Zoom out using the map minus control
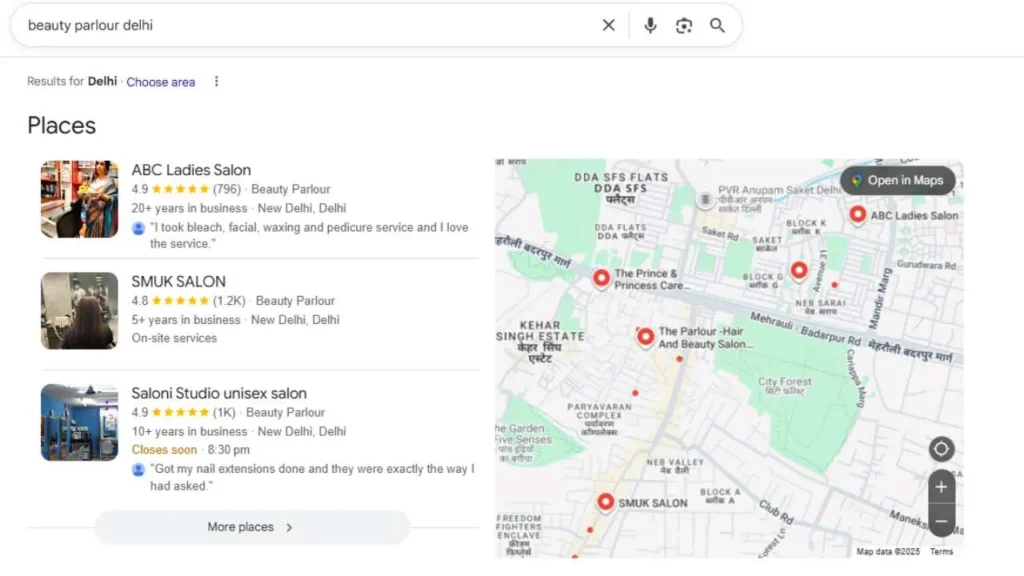The height and width of the screenshot is (576, 1024). (941, 520)
